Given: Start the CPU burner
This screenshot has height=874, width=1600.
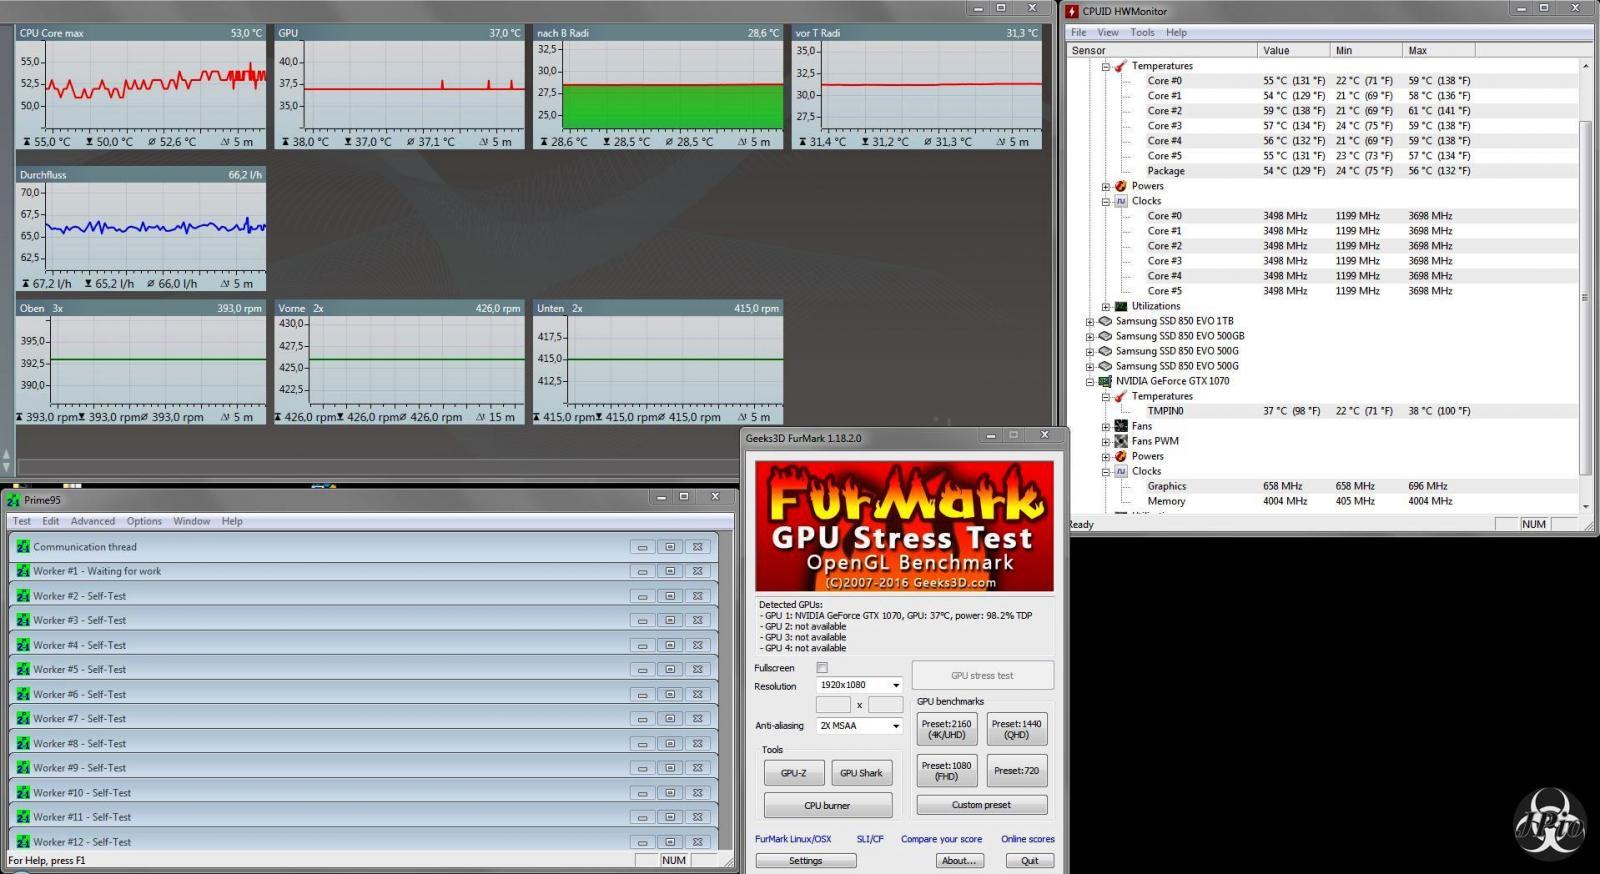Looking at the screenshot, I should [828, 805].
